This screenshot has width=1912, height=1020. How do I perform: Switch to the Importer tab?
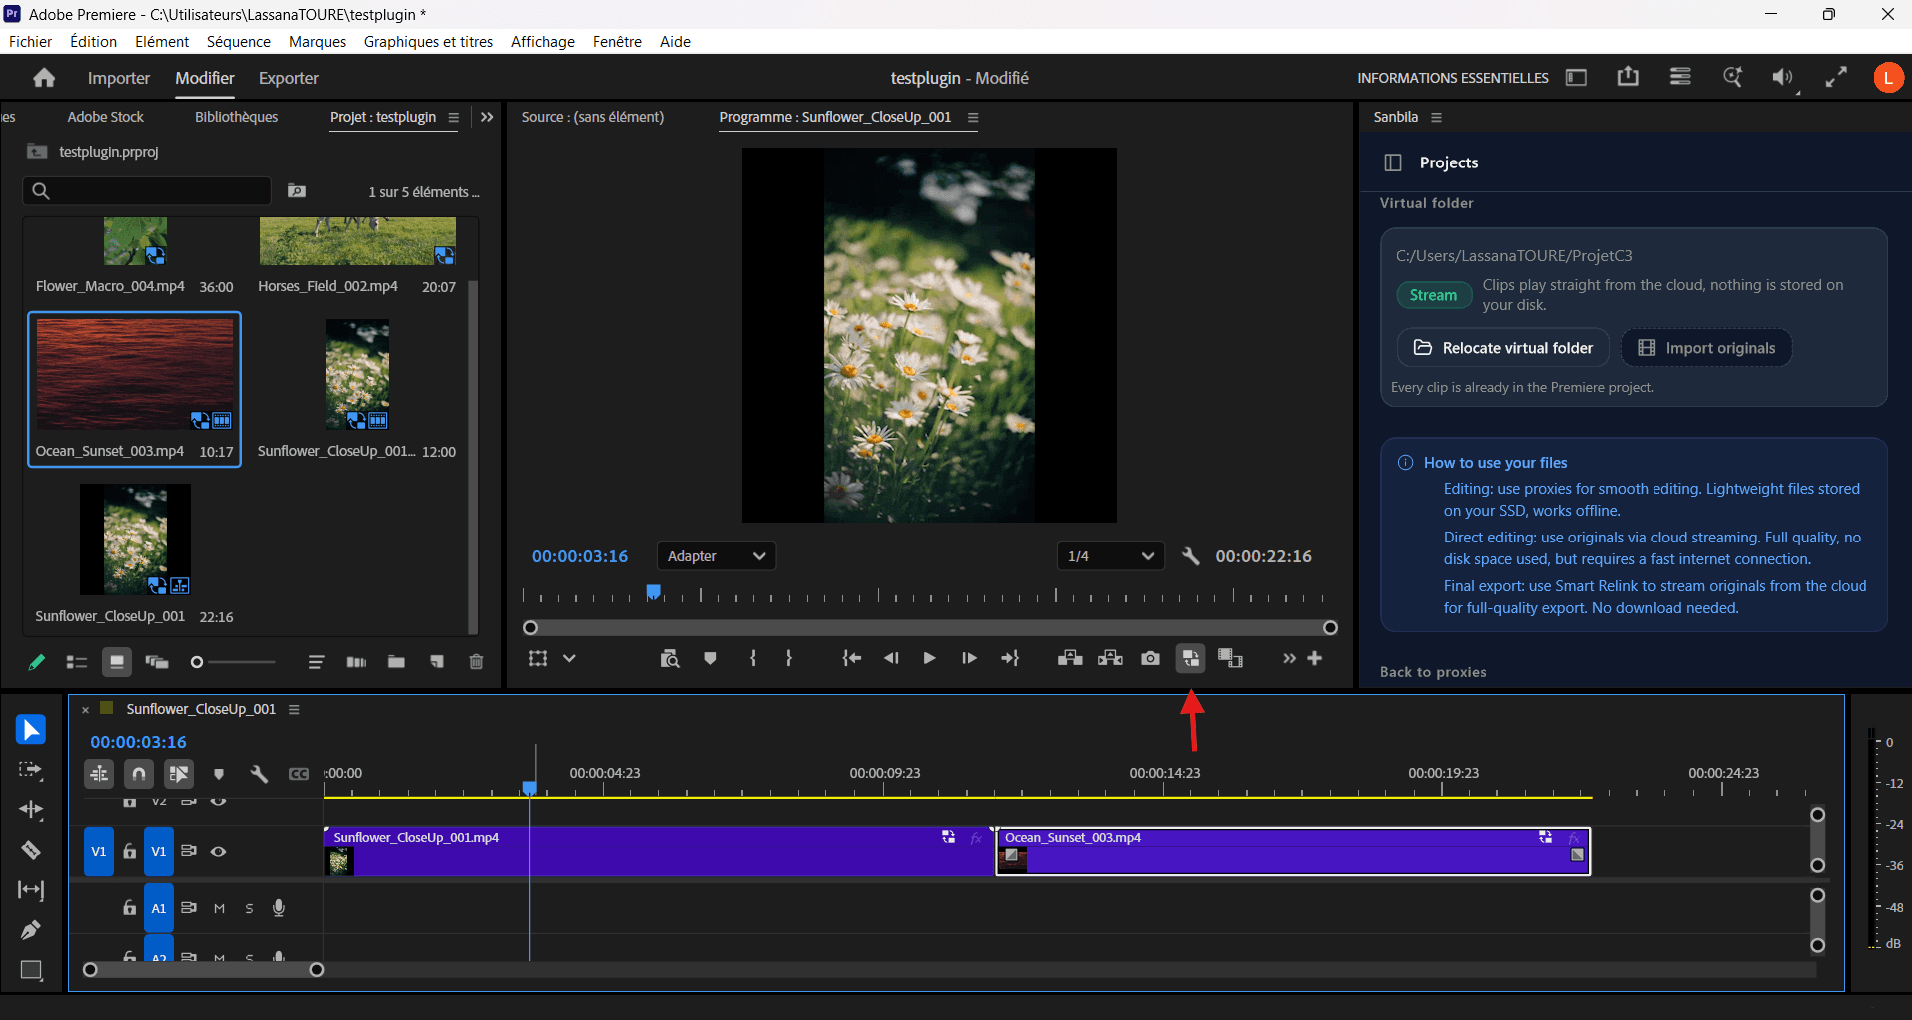point(119,78)
